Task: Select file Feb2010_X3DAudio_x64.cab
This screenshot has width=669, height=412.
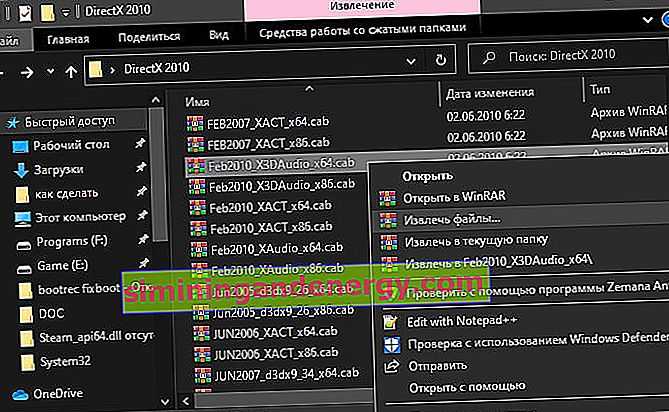Action: click(x=281, y=164)
